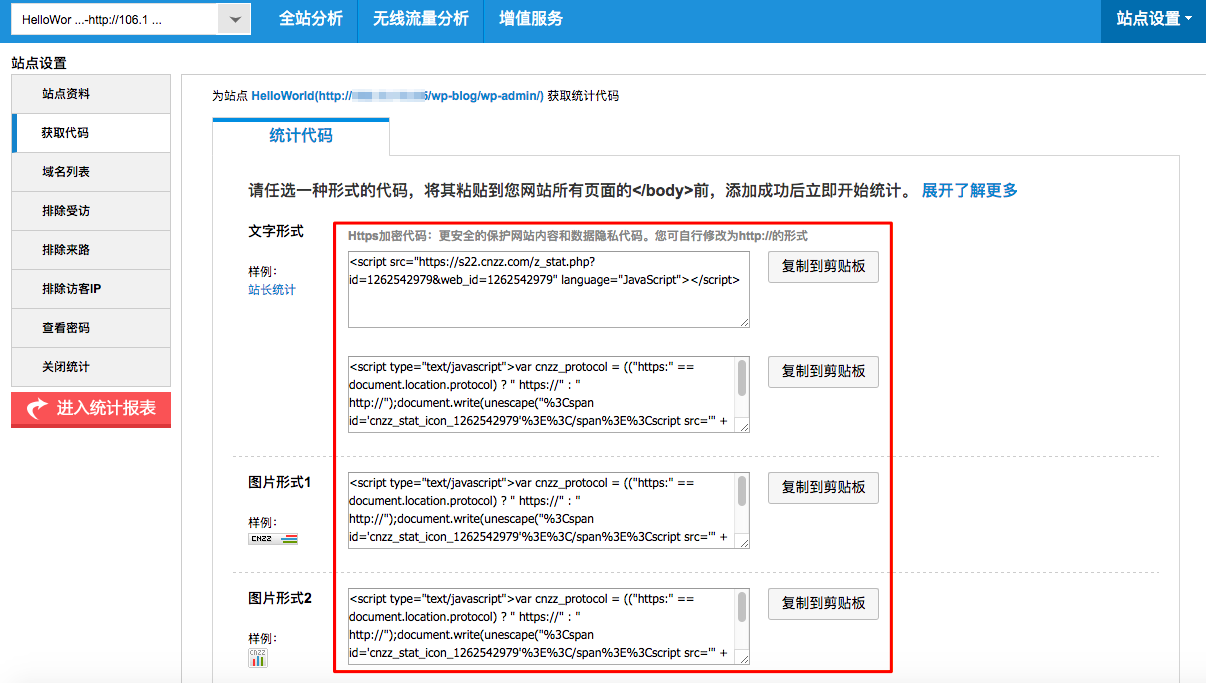Screen dimensions: 1206x683
Task: Open 域名列表 in the sidebar
Action: 91,172
